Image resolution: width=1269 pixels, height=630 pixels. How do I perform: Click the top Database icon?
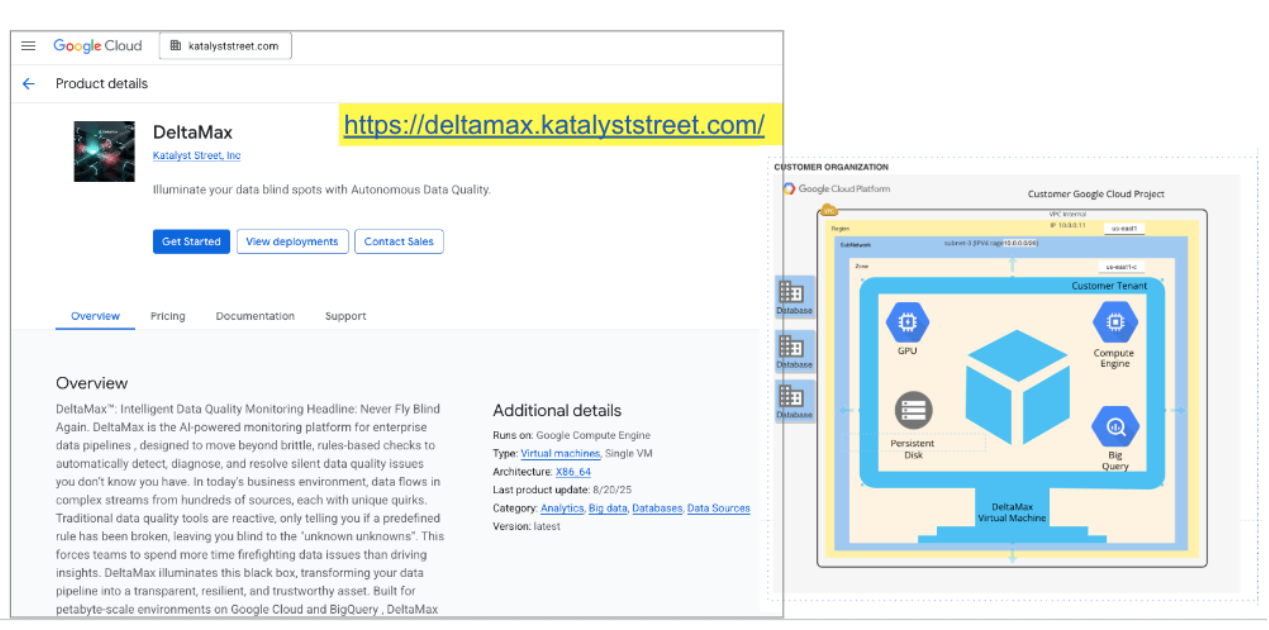[x=792, y=292]
